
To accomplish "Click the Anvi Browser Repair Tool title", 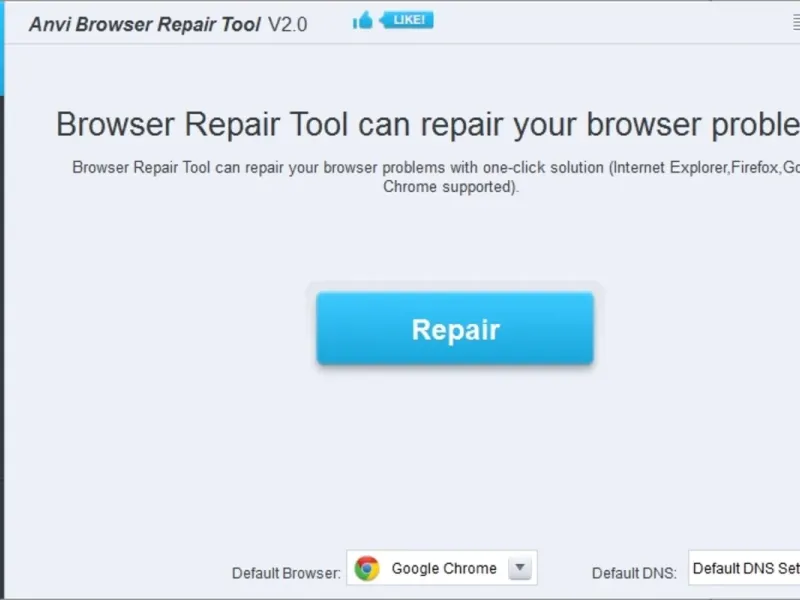I will point(145,24).
